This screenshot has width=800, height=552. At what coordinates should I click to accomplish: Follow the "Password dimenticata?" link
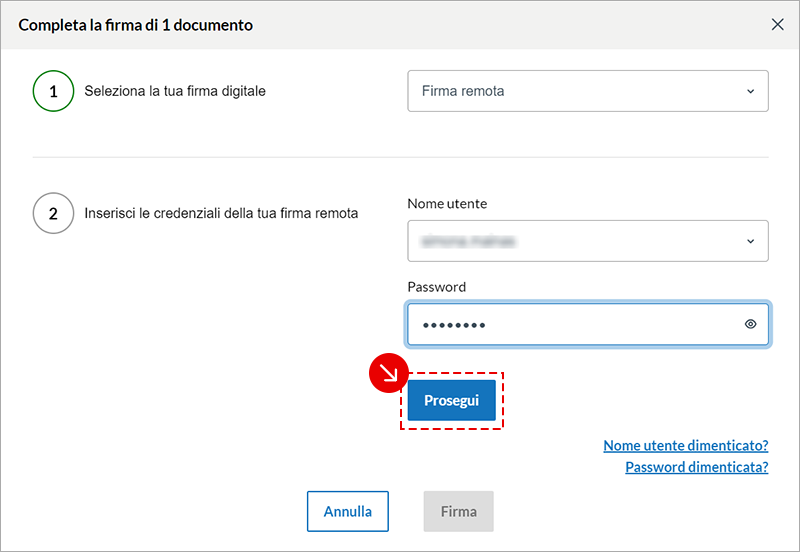coord(696,467)
